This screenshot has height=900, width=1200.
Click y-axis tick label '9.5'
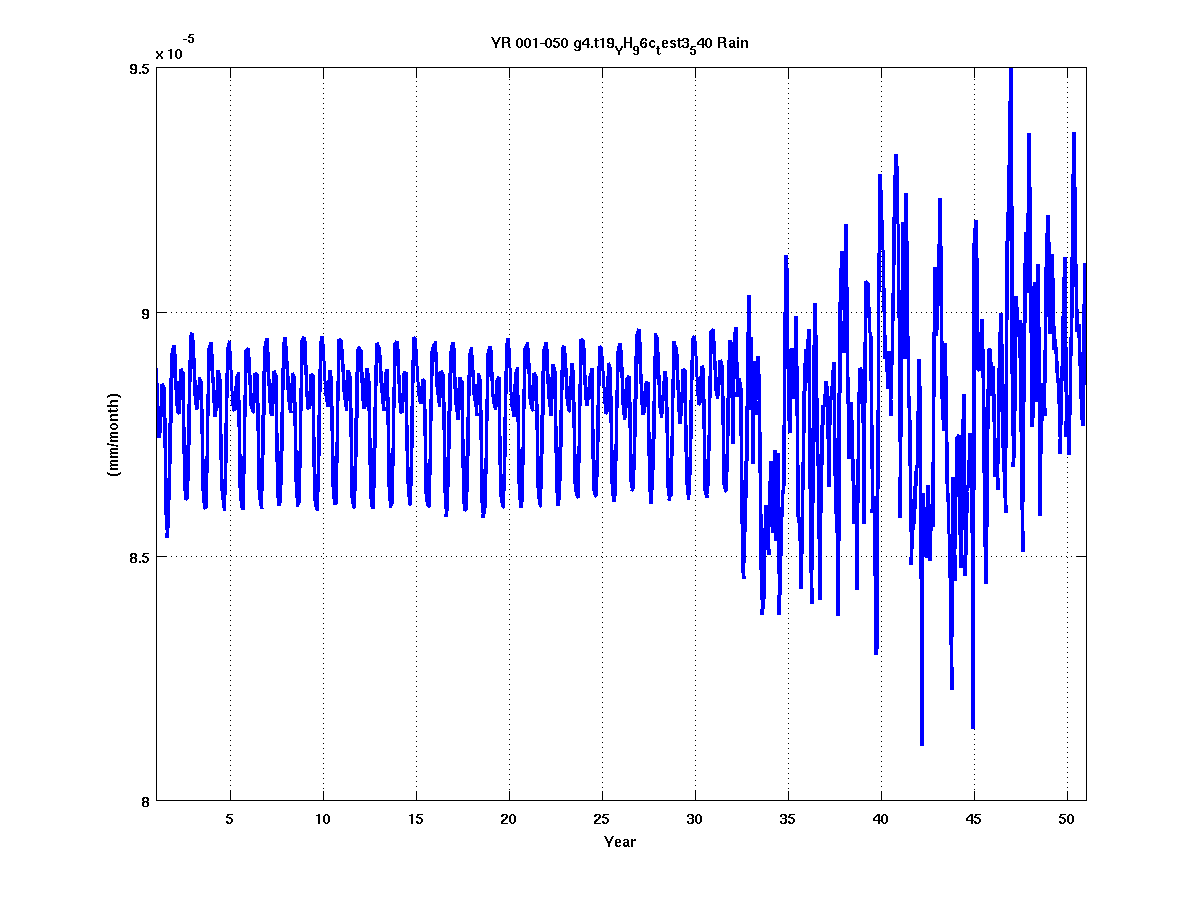pyautogui.click(x=138, y=69)
